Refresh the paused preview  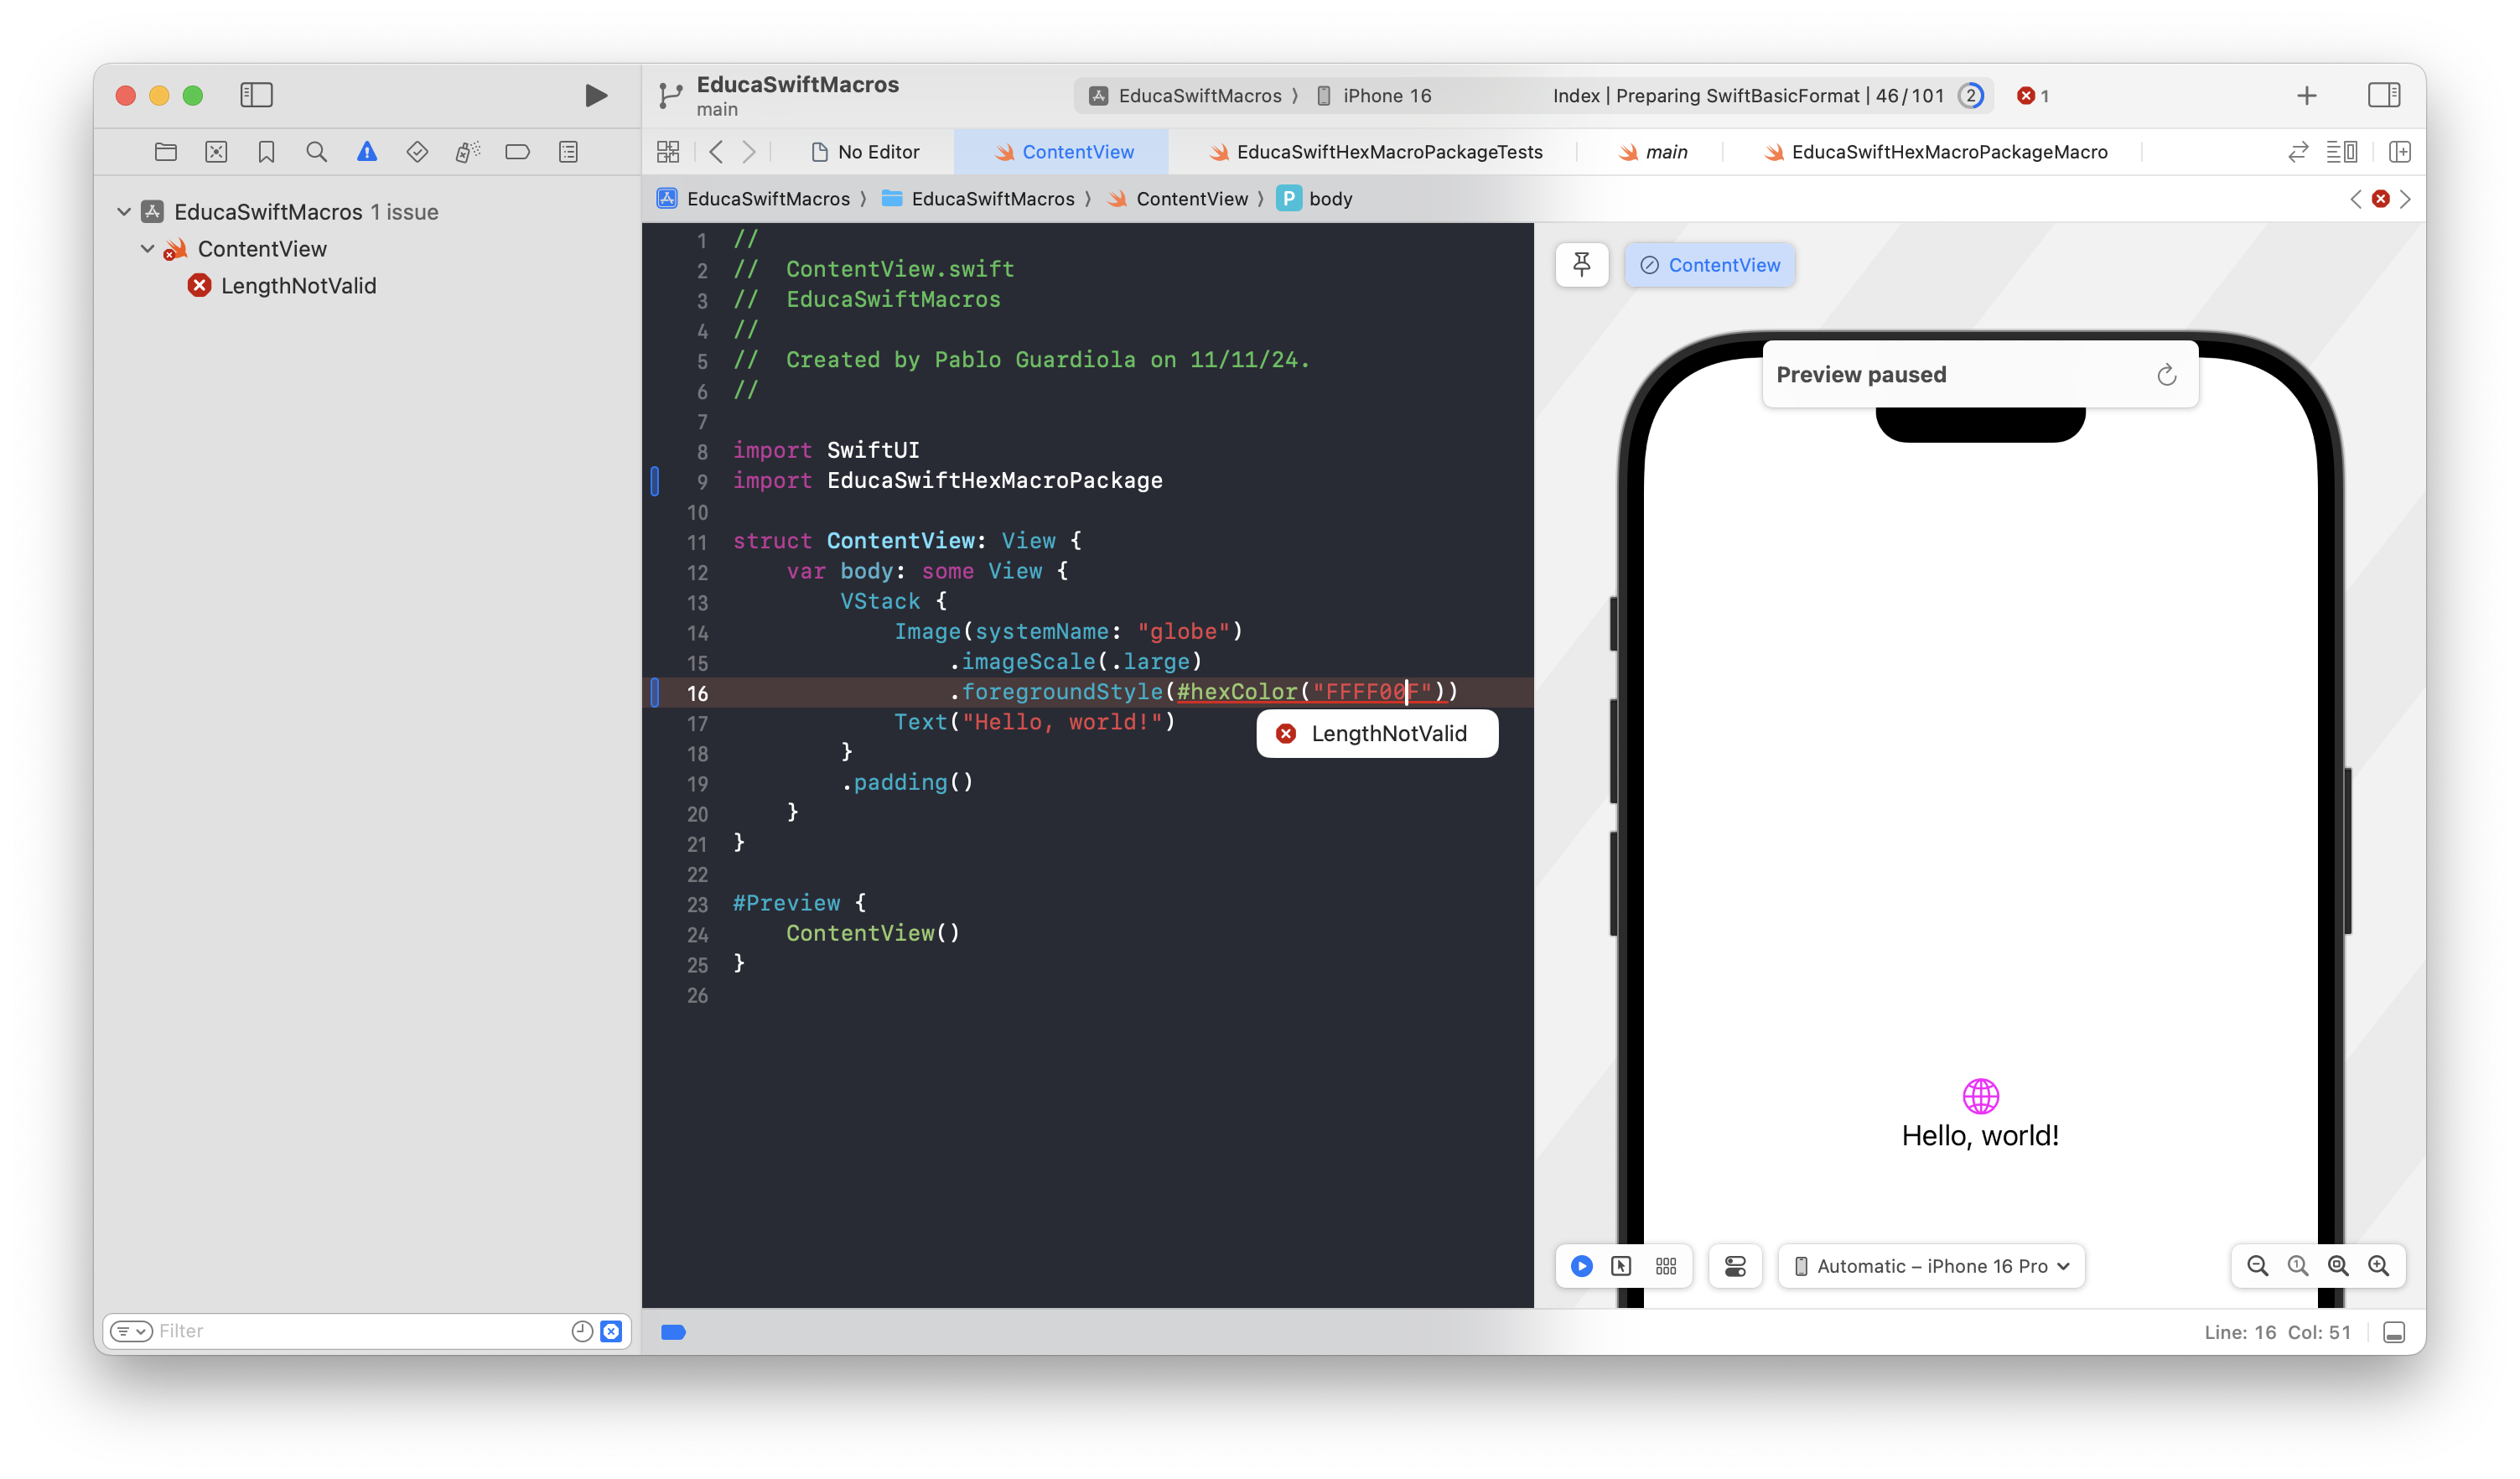click(2166, 375)
